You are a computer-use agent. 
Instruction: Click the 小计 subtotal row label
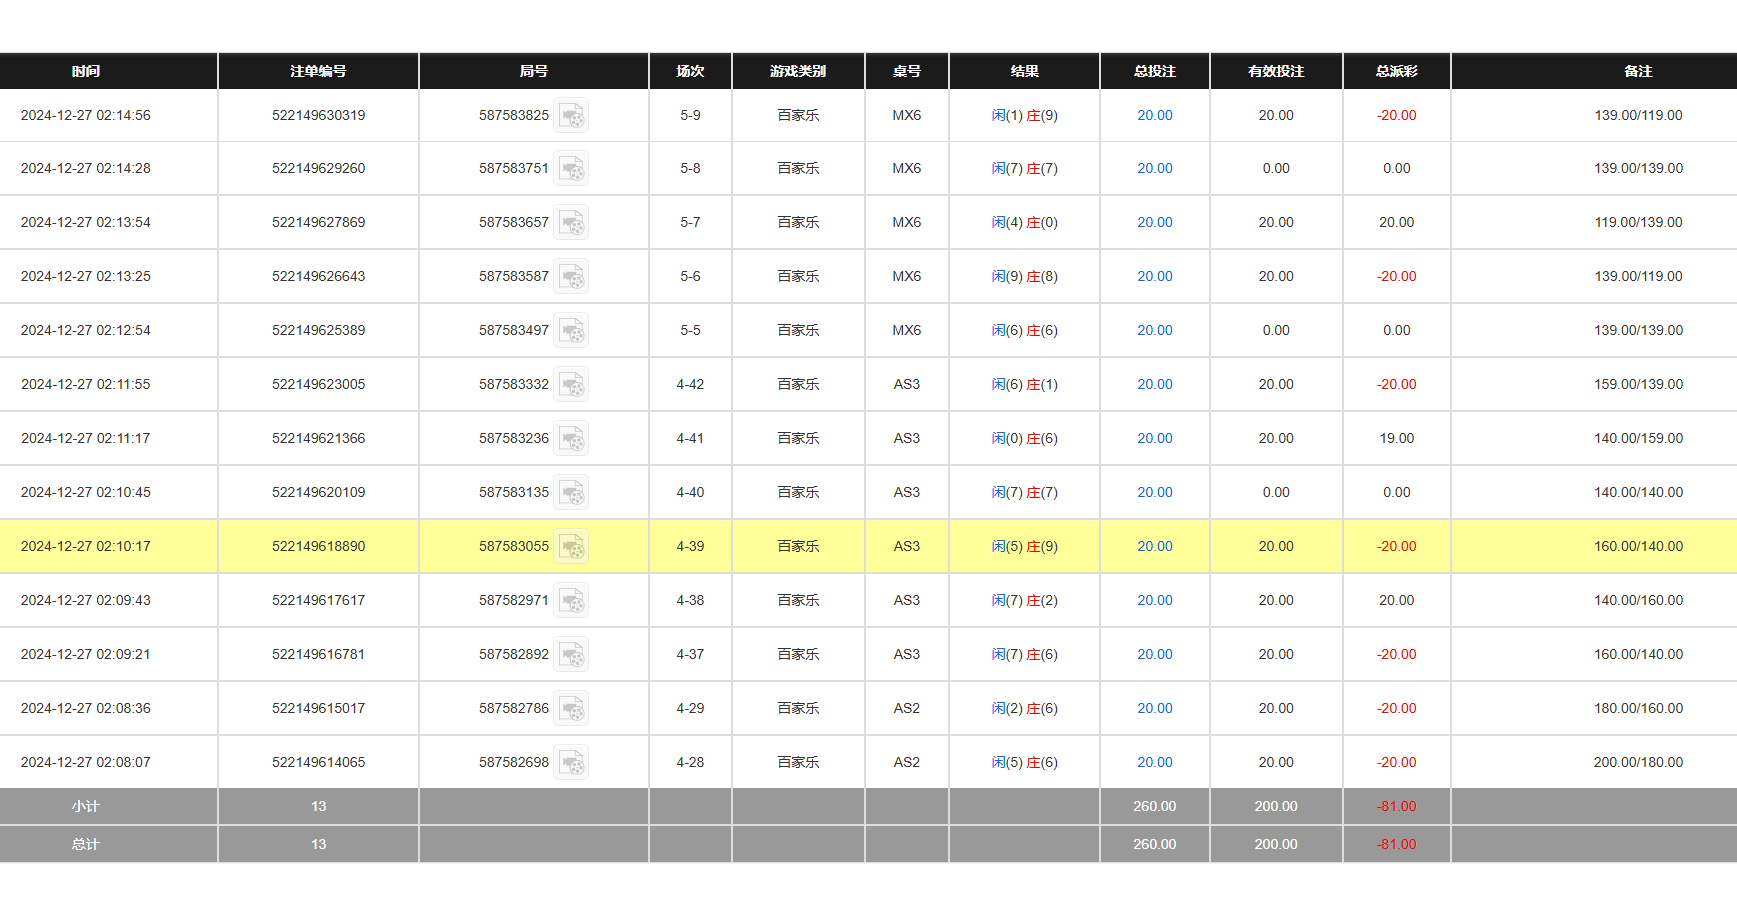pos(86,806)
